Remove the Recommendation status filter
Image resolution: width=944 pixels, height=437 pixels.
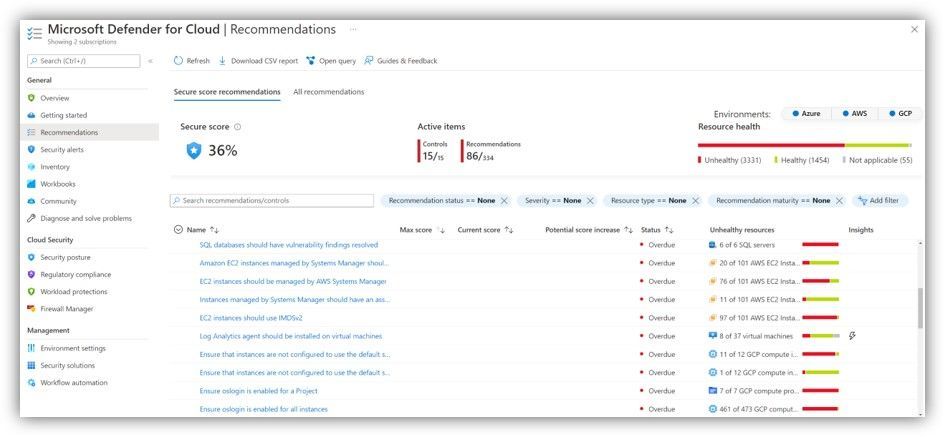coord(505,200)
